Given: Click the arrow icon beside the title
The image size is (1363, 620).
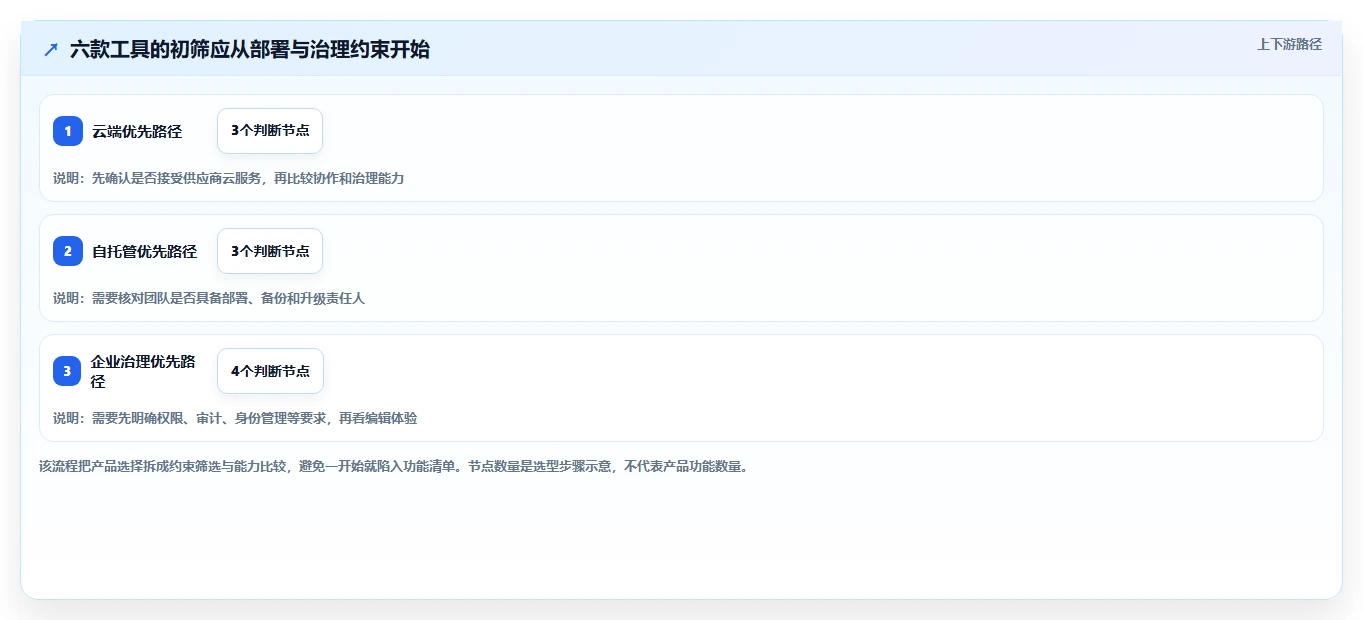Looking at the screenshot, I should coord(51,49).
